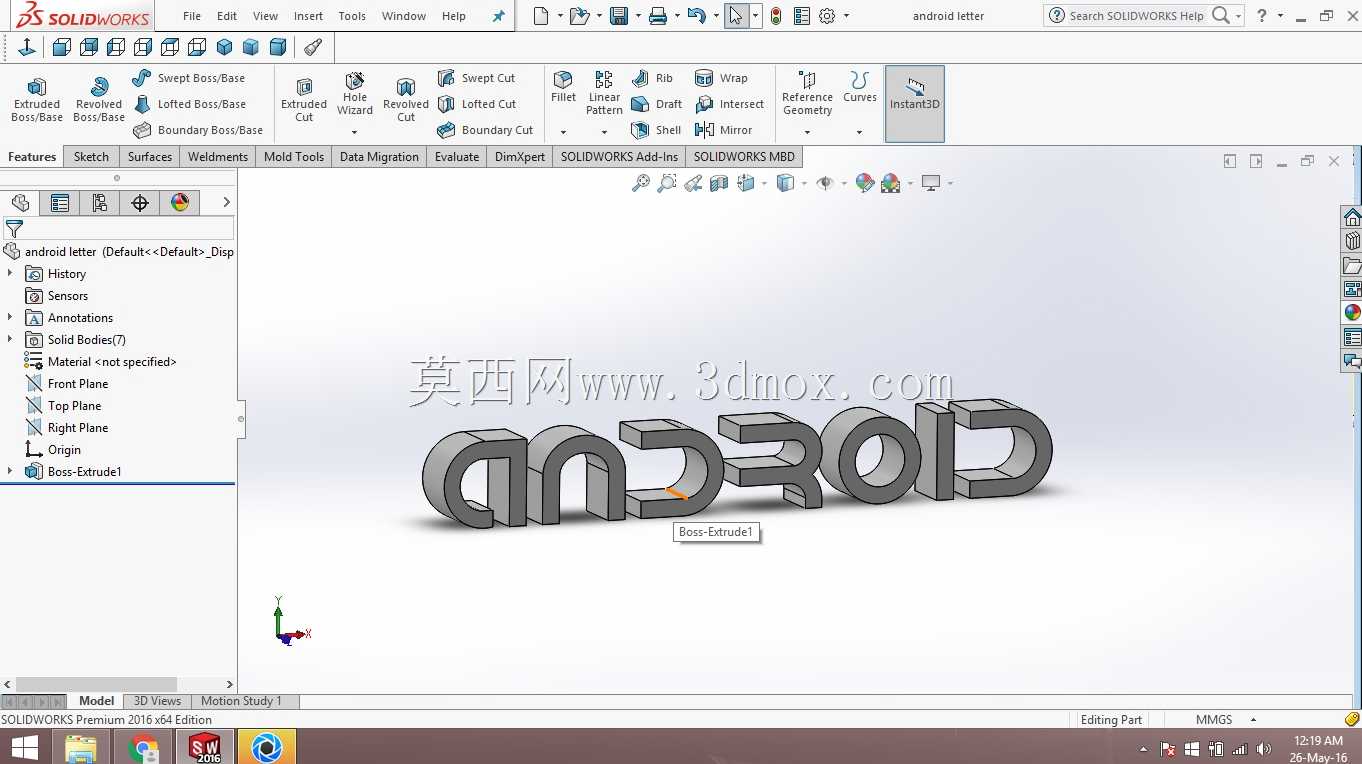
Task: Open Windows Start button
Action: (24, 747)
